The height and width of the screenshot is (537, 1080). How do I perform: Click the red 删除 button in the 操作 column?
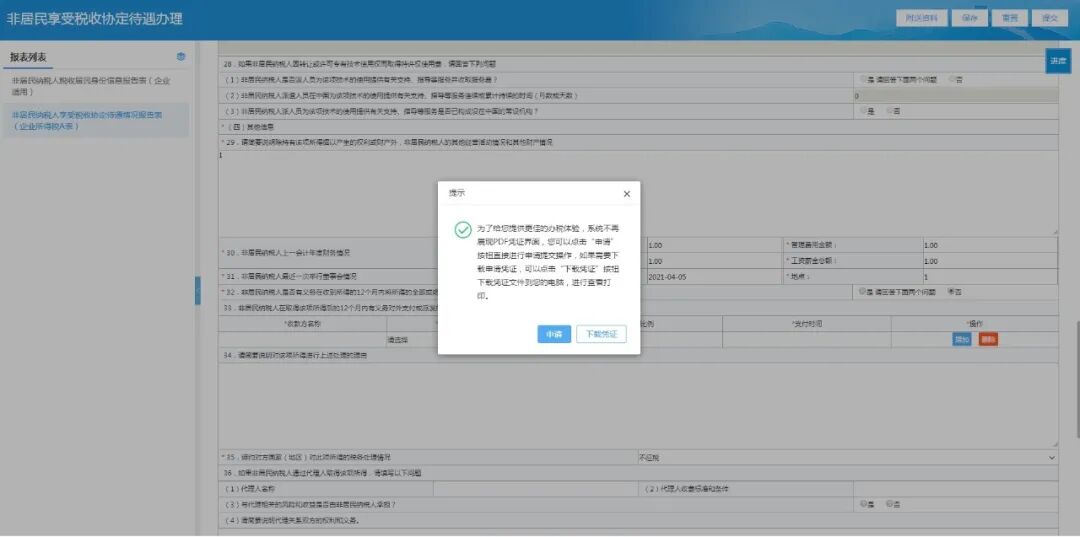(988, 339)
